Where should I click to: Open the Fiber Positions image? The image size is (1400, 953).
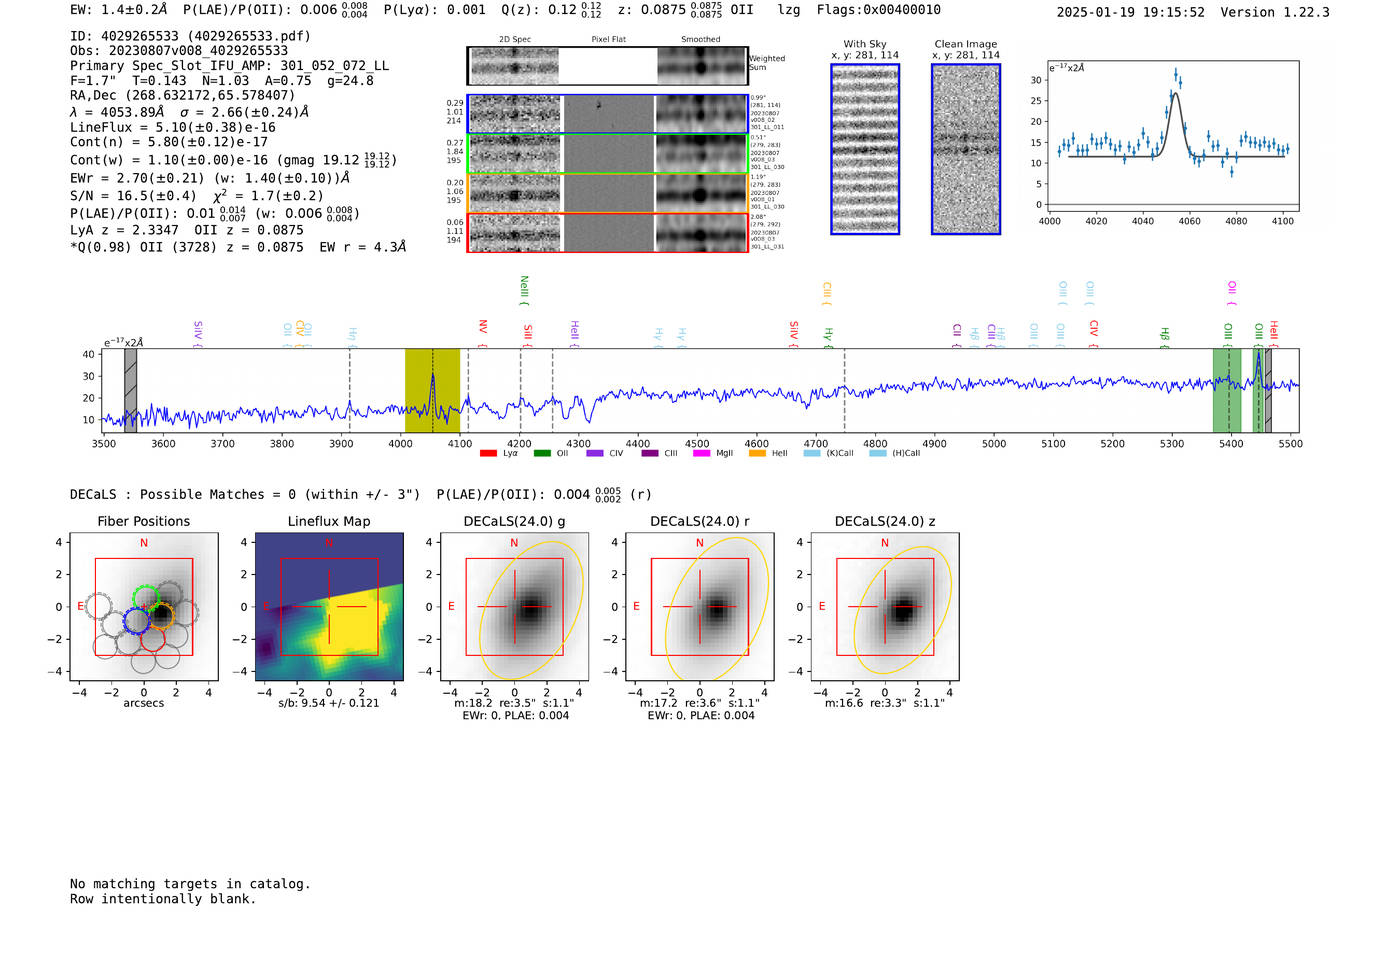[x=144, y=607]
